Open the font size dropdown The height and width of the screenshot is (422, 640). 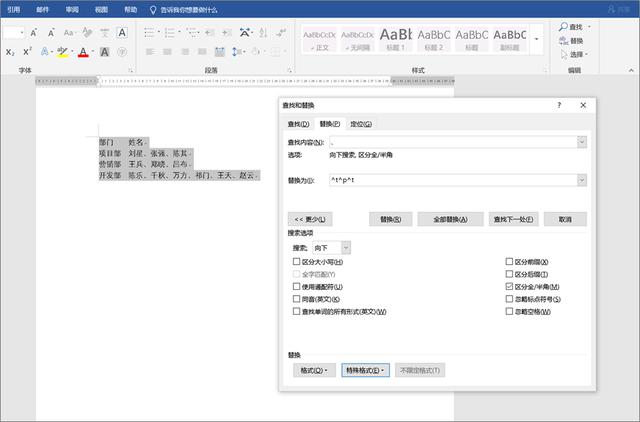point(22,33)
